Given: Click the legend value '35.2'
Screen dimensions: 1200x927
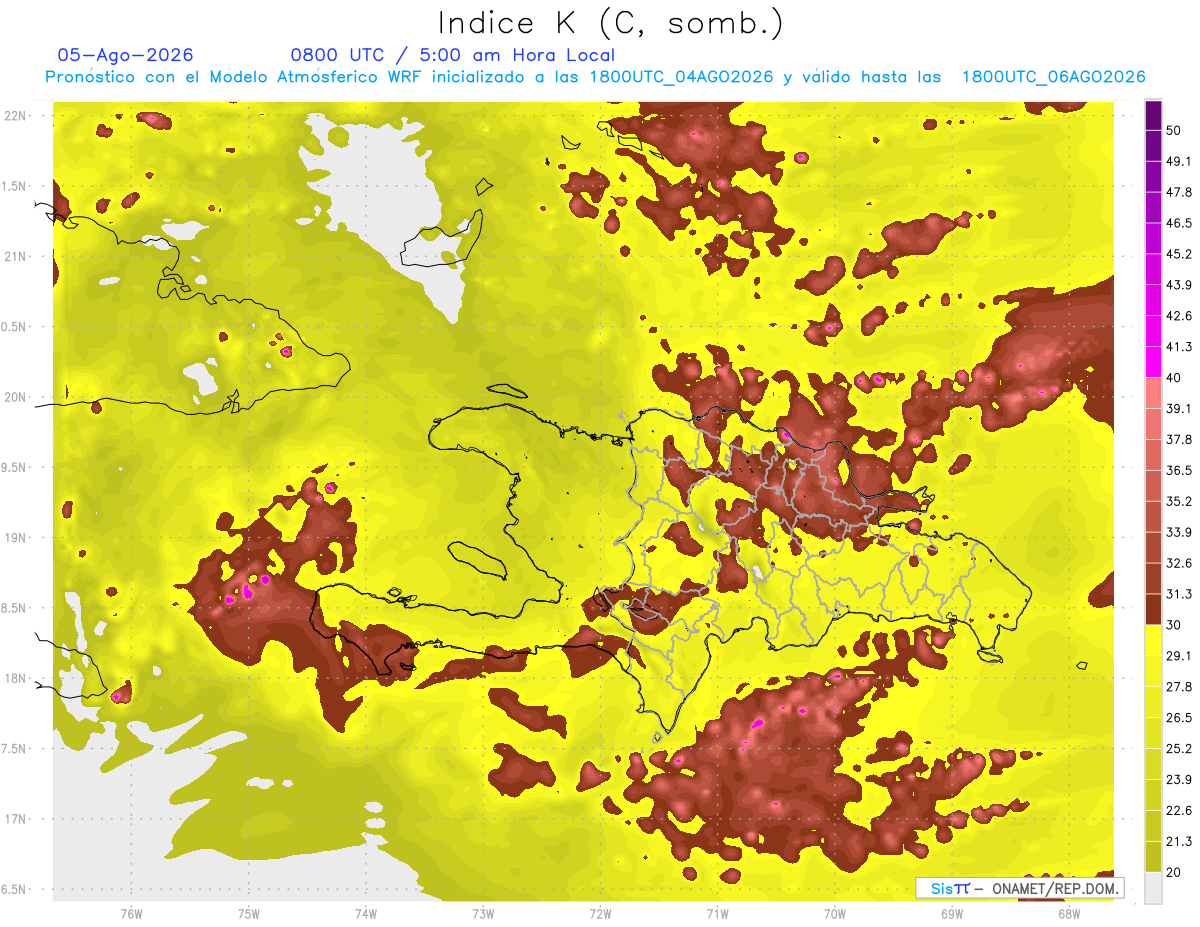Looking at the screenshot, I should tap(1179, 501).
